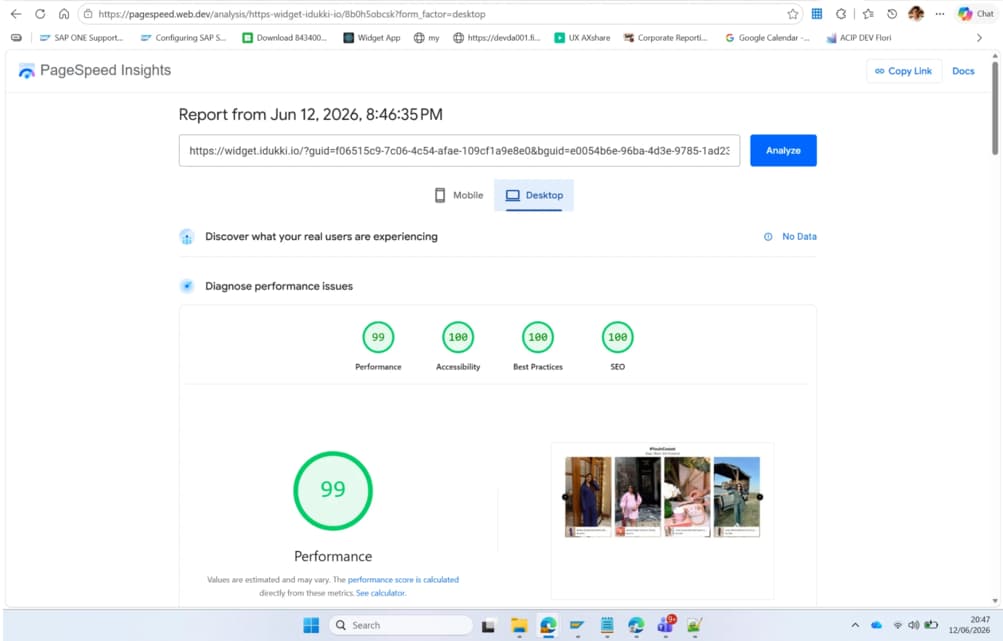Click the real users experience section icon

click(x=187, y=237)
